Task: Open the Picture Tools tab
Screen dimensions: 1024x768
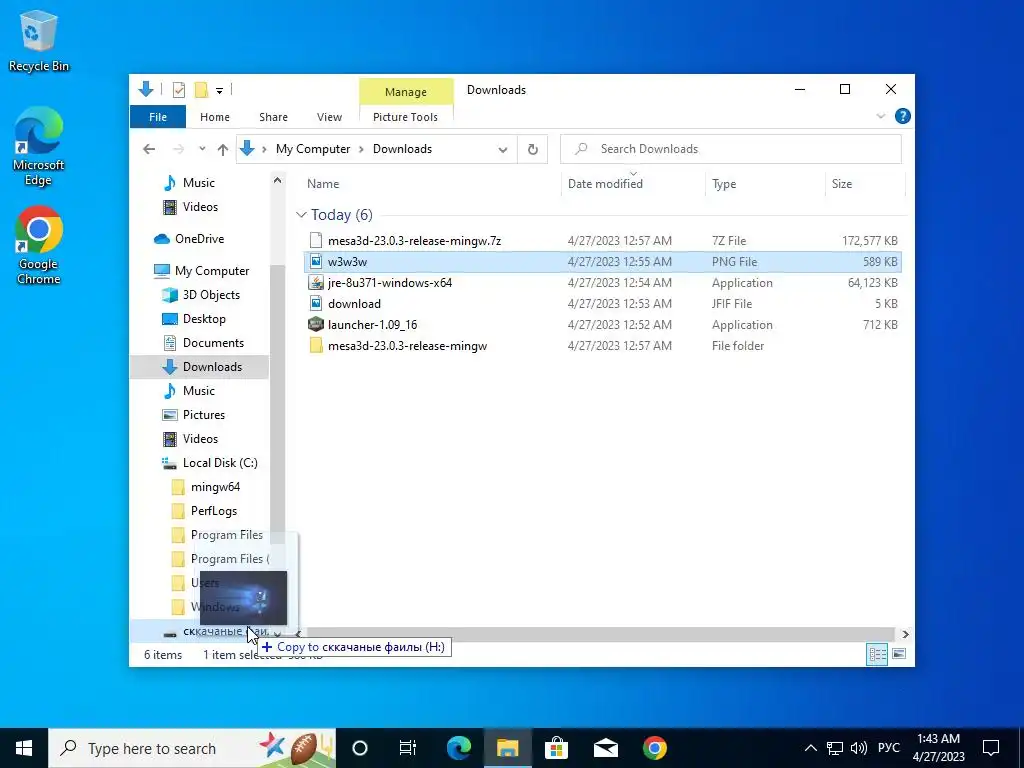Action: (405, 117)
